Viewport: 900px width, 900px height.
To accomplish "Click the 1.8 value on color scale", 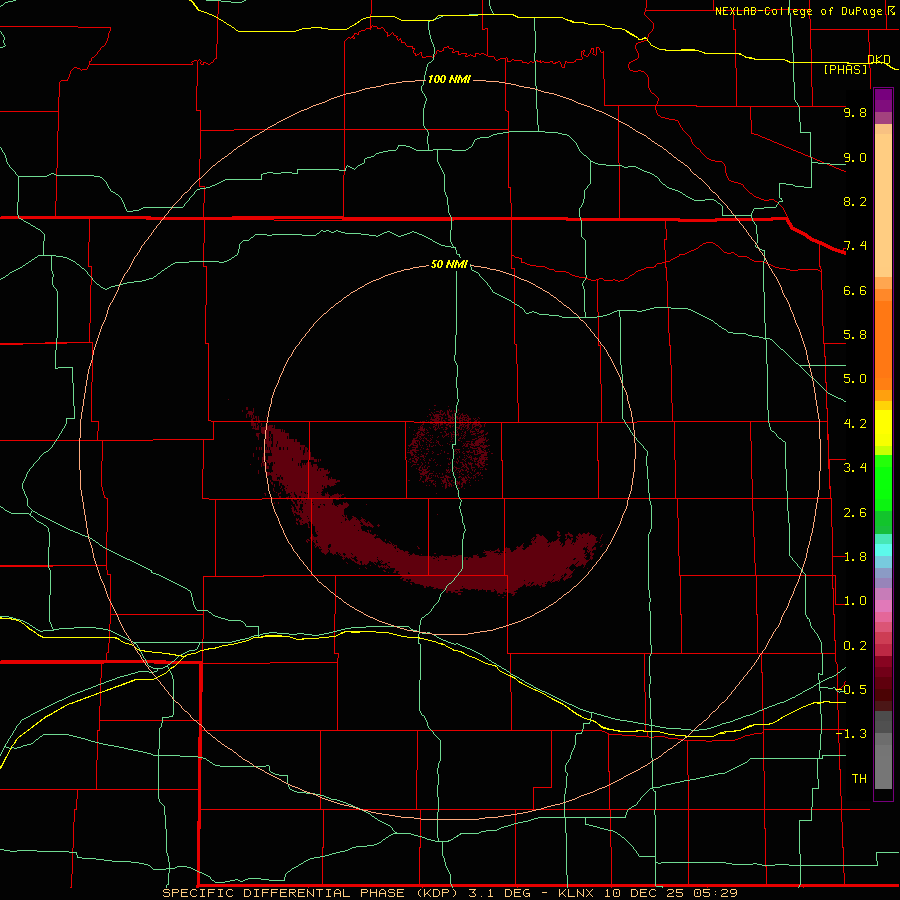I will (855, 557).
